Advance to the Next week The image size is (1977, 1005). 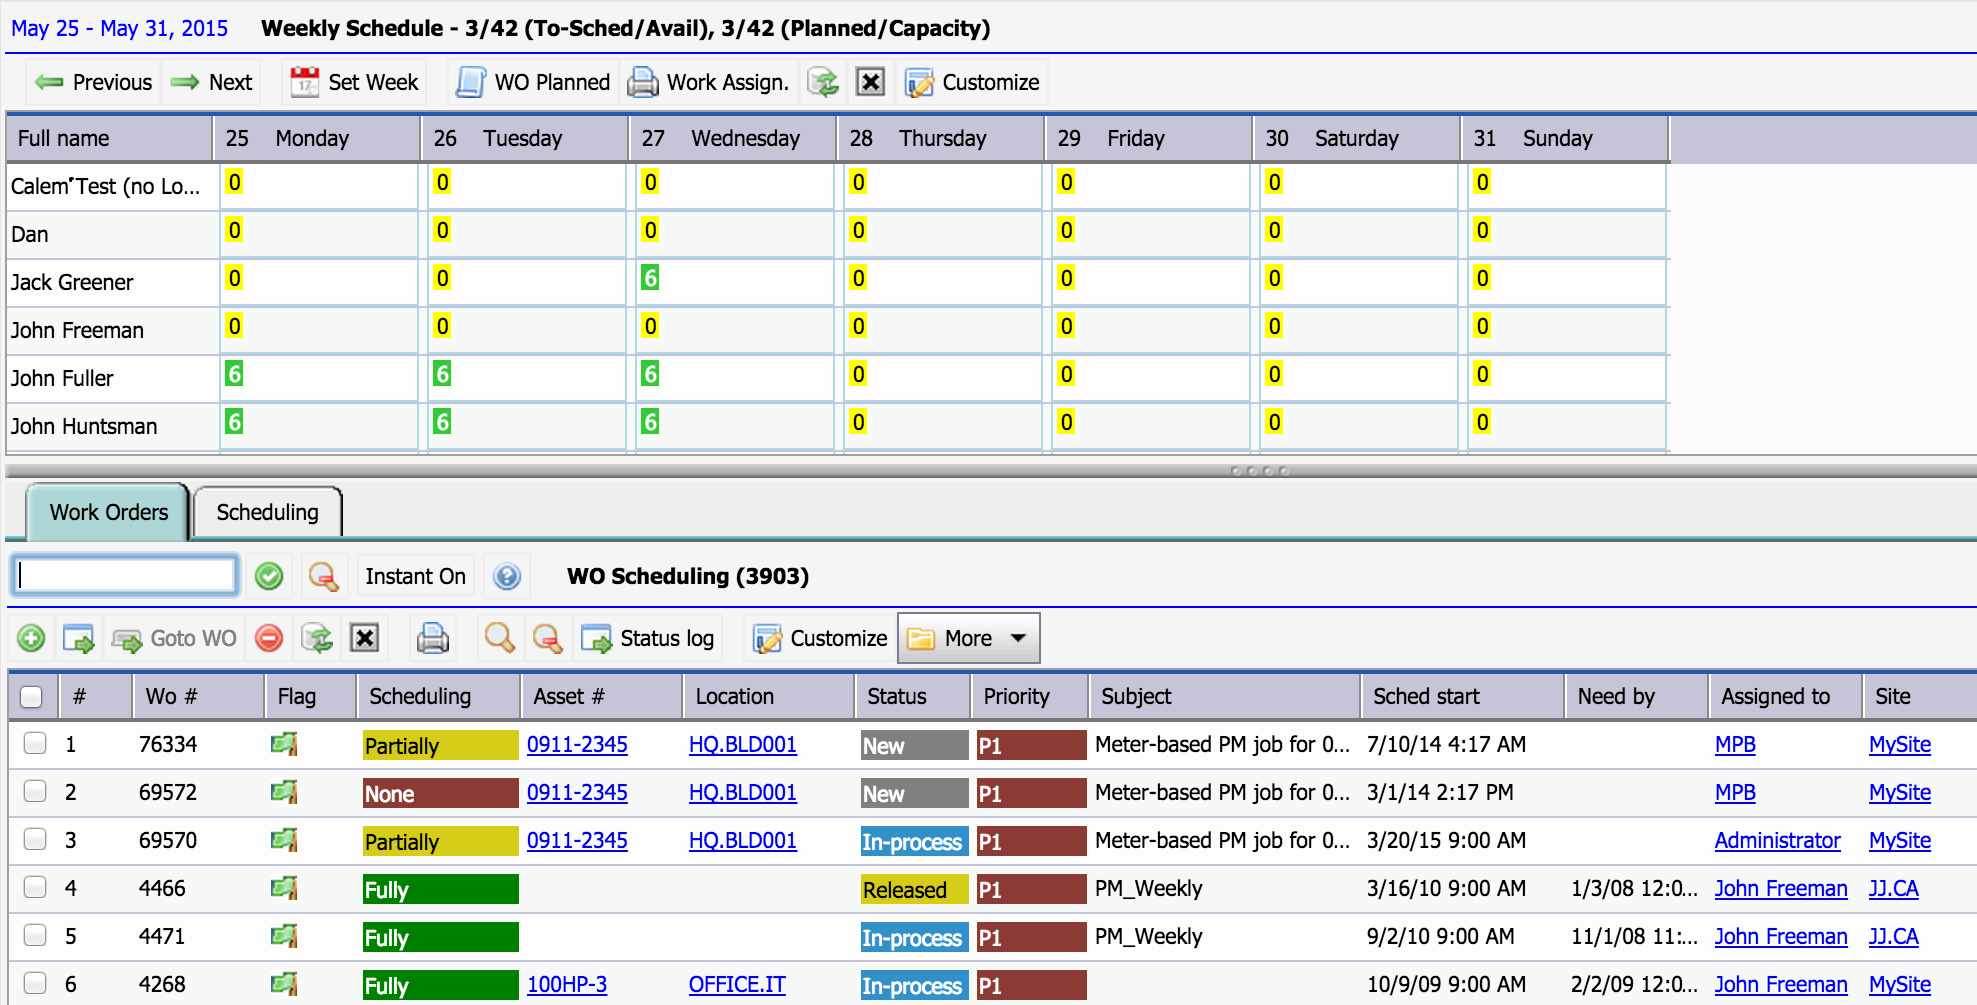point(211,82)
